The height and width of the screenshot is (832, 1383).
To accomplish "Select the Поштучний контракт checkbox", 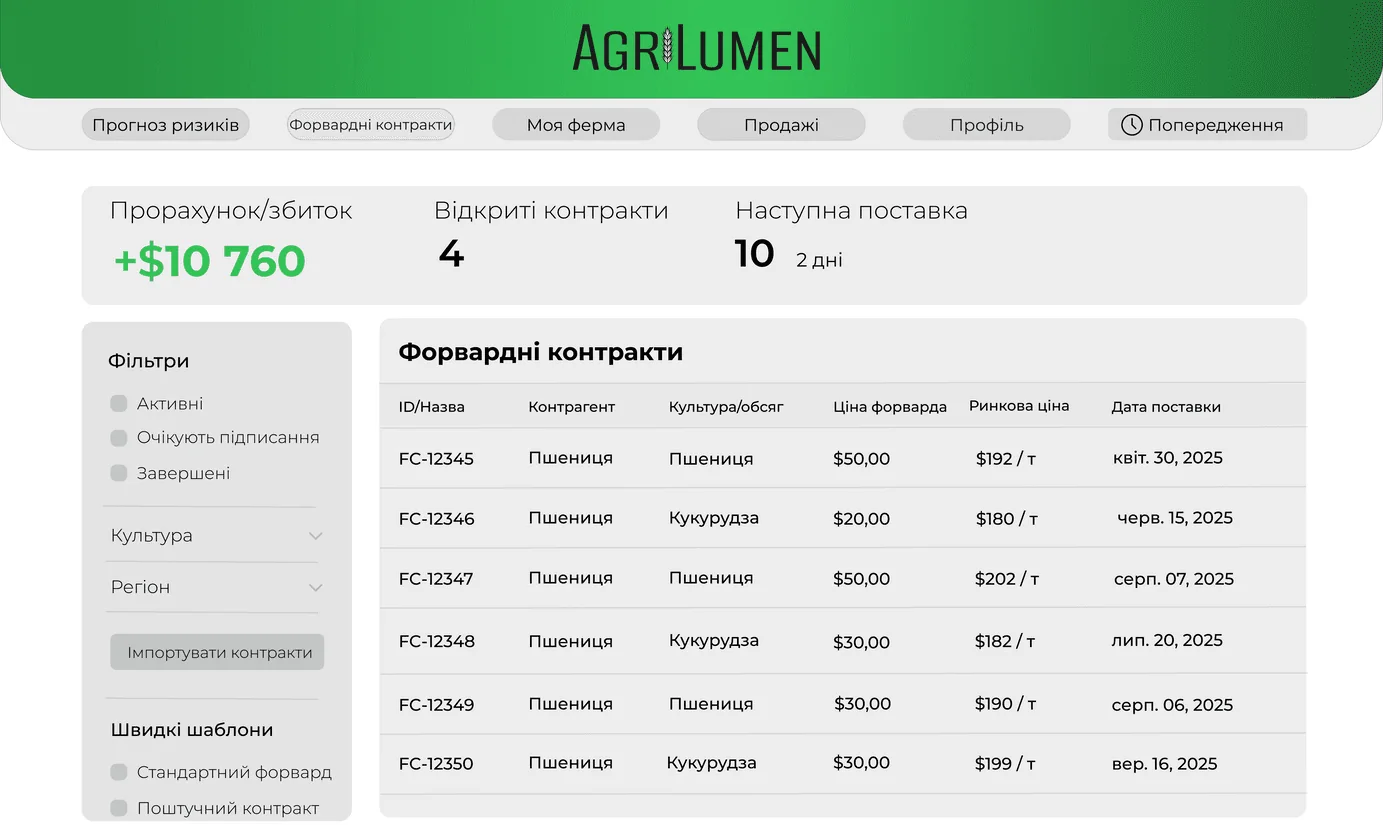I will (119, 808).
